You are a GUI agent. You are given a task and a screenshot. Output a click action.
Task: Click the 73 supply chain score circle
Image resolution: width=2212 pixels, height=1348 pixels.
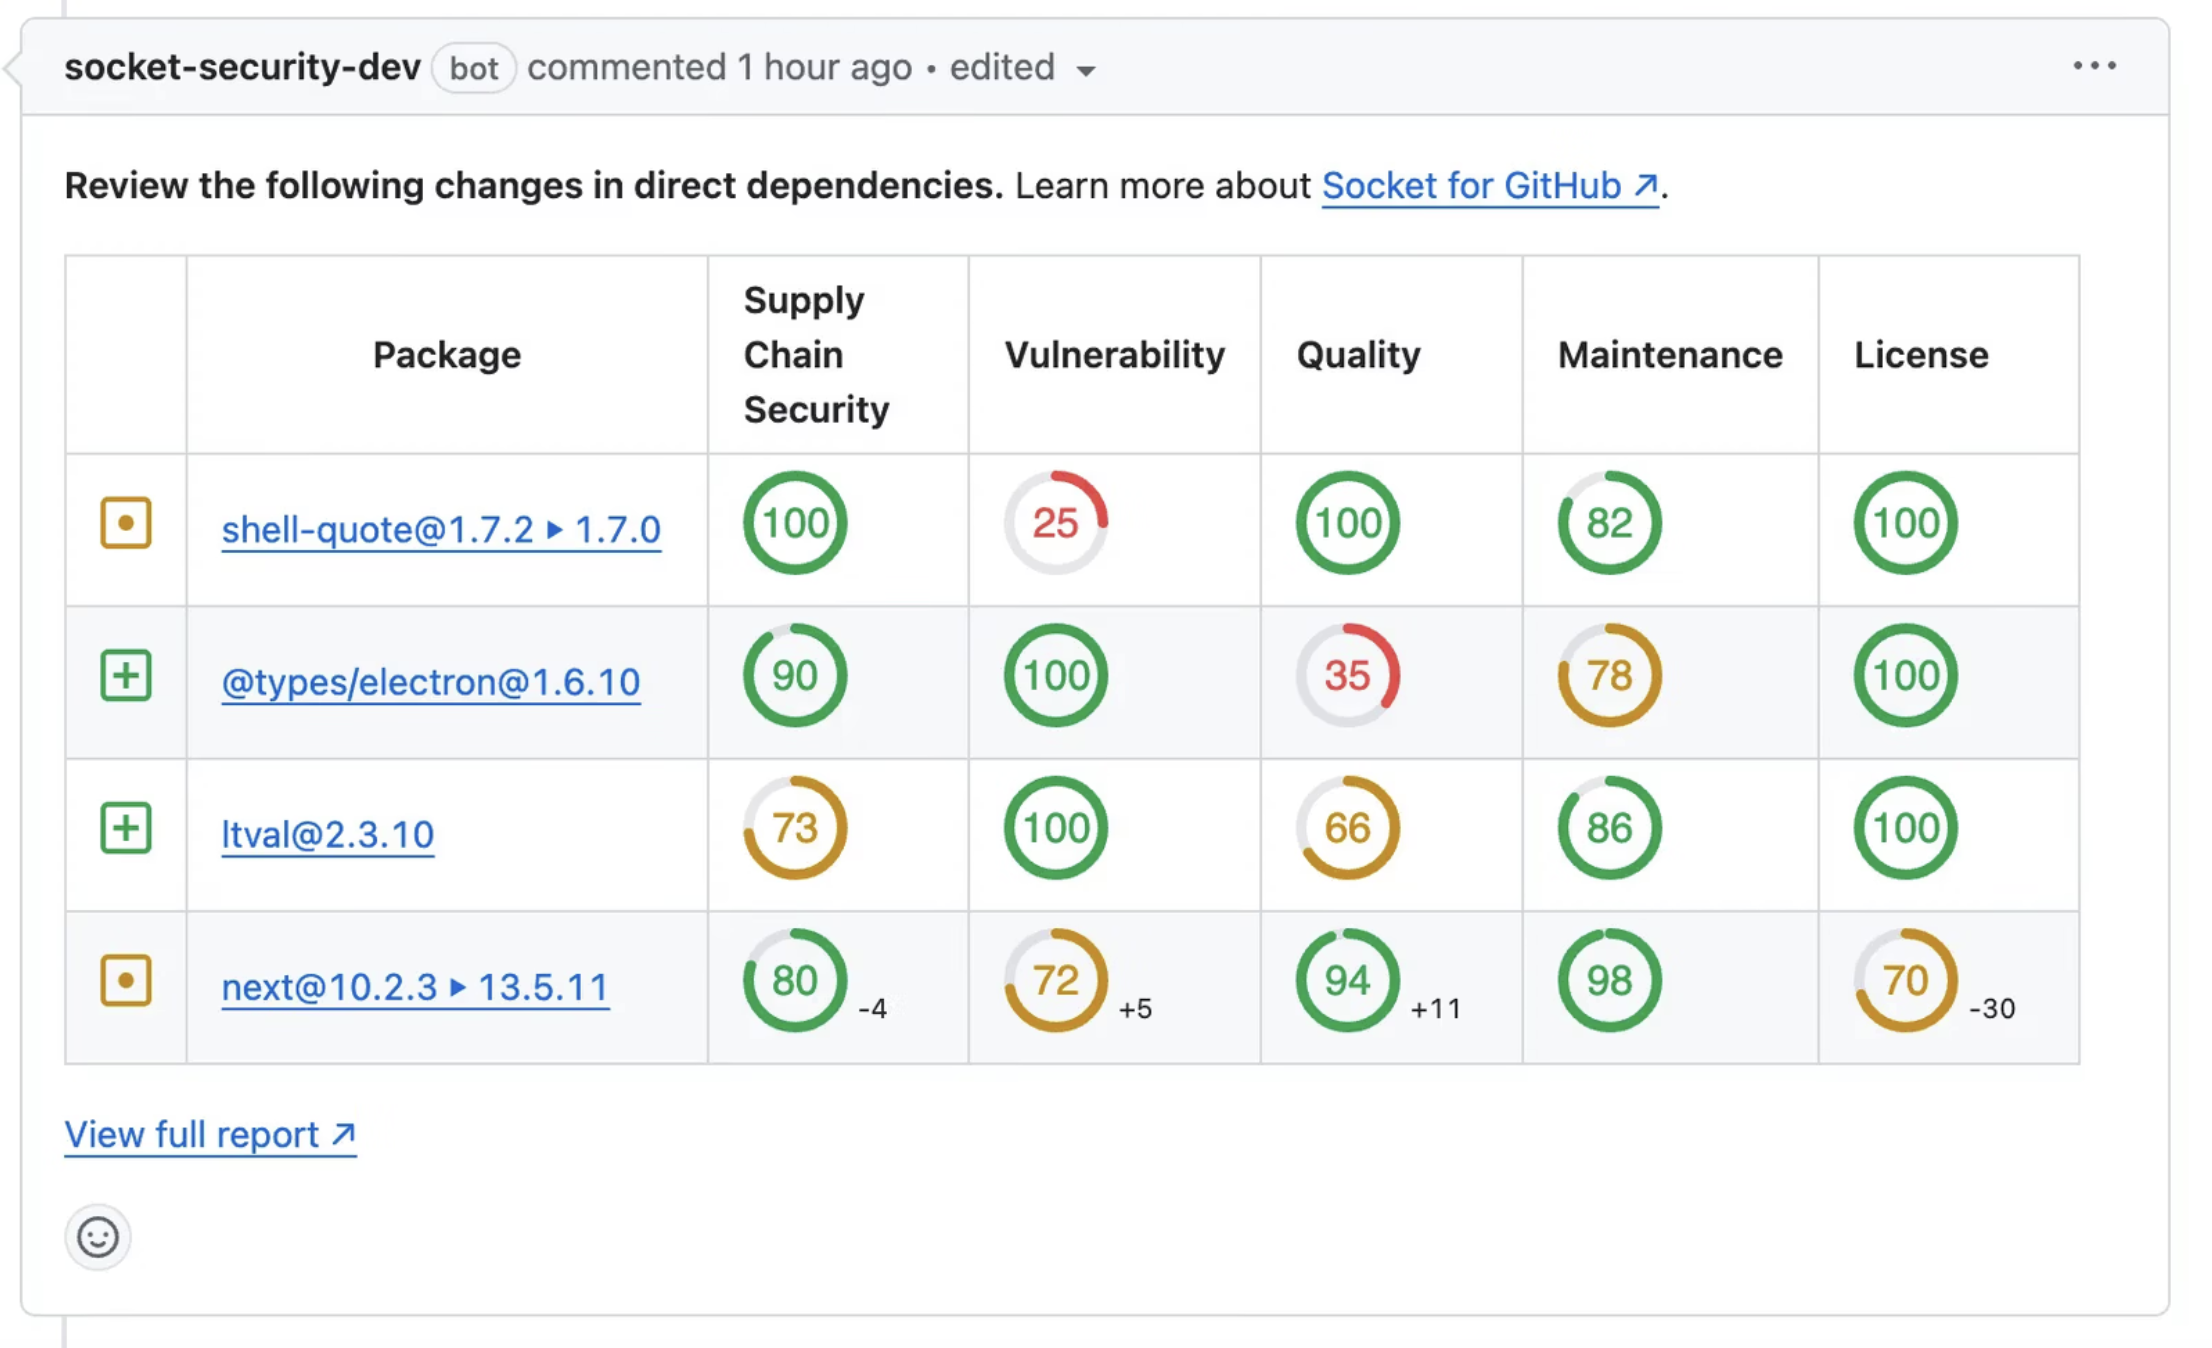795,828
